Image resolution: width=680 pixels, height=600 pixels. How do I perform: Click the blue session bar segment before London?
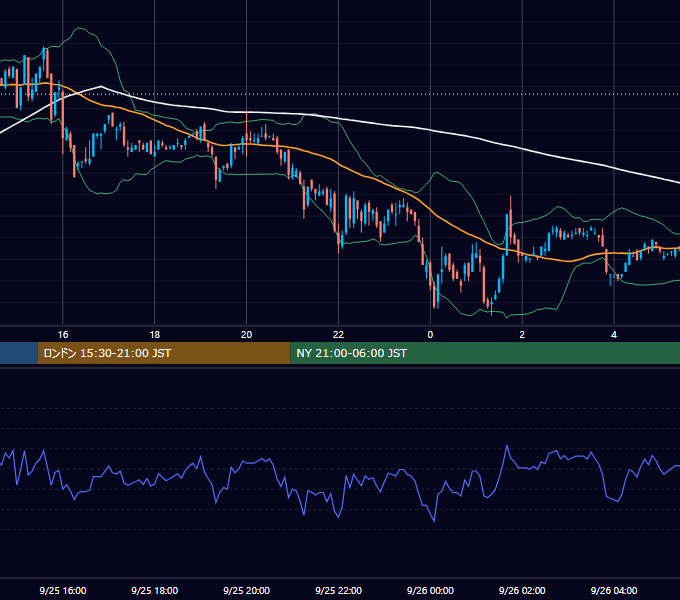tap(19, 353)
